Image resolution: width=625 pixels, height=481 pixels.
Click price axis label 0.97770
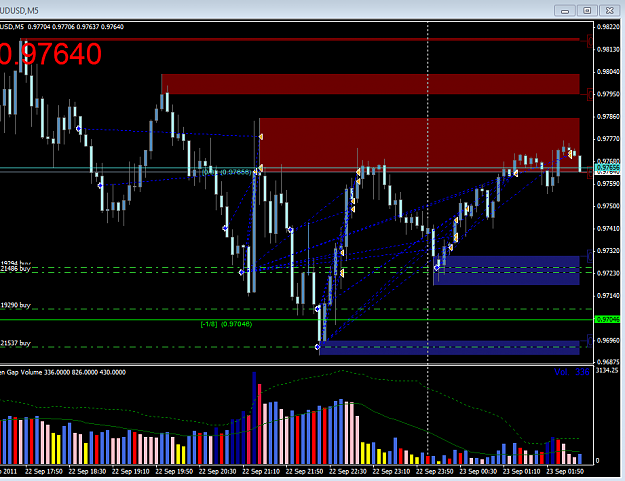(608, 139)
